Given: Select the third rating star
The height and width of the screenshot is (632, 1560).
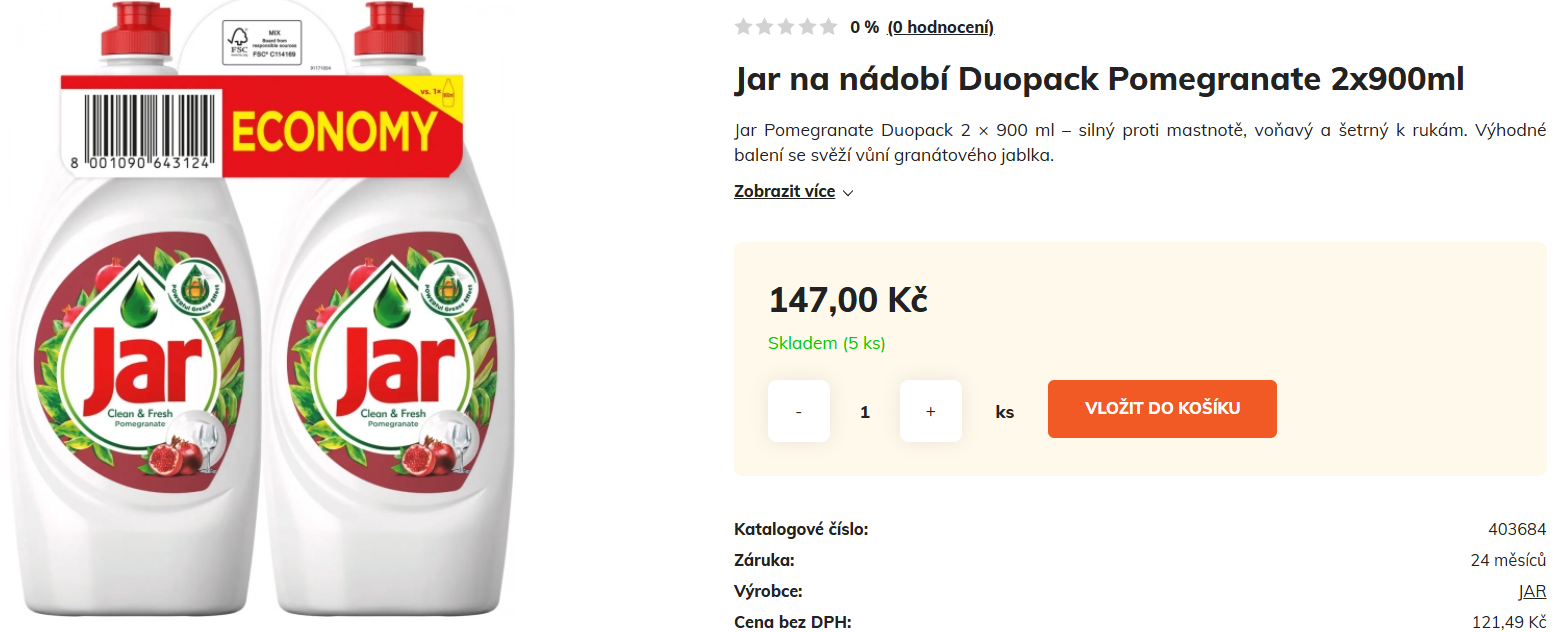Looking at the screenshot, I should coord(786,27).
